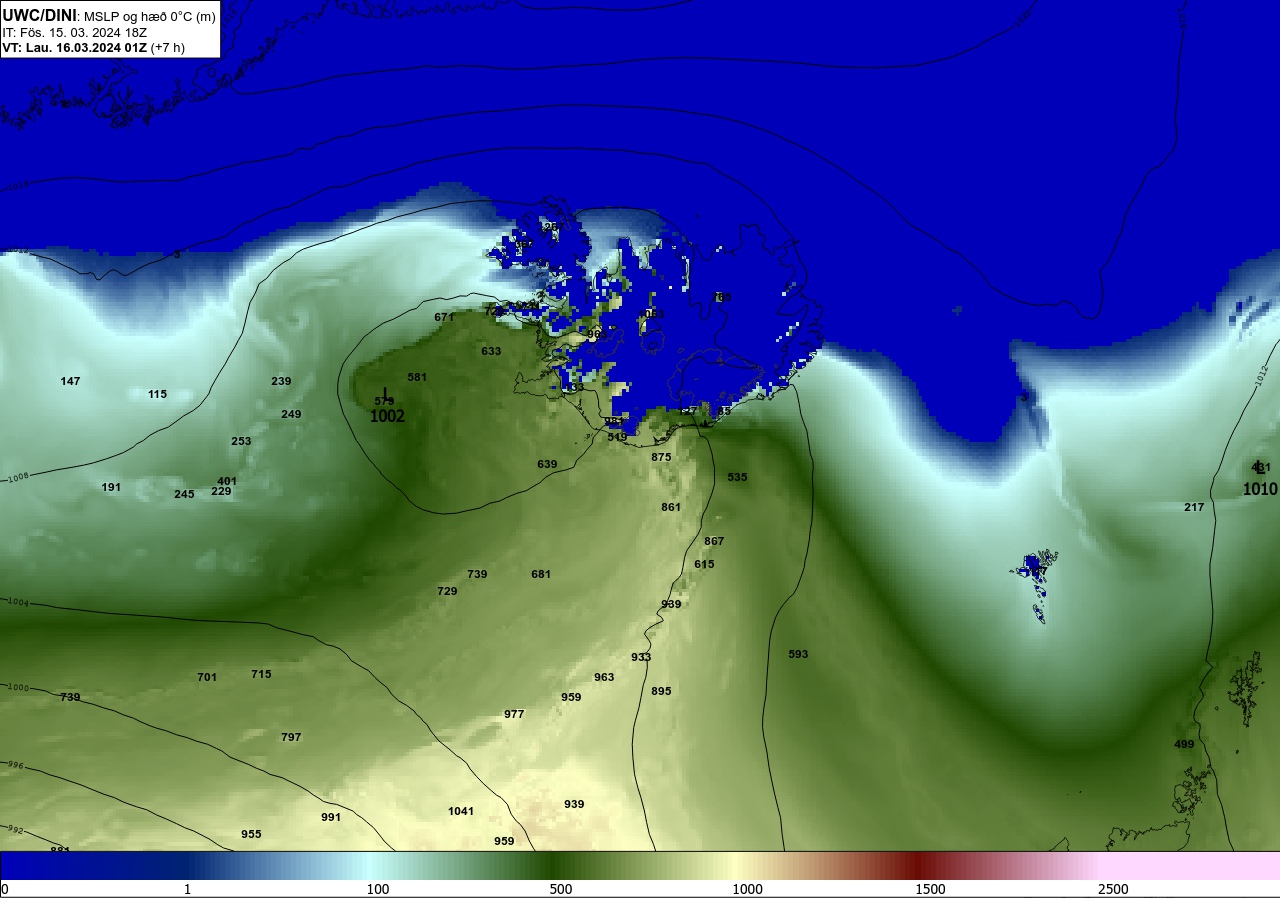Click the 217 height value
Screen dimensions: 1280x898
[1194, 507]
